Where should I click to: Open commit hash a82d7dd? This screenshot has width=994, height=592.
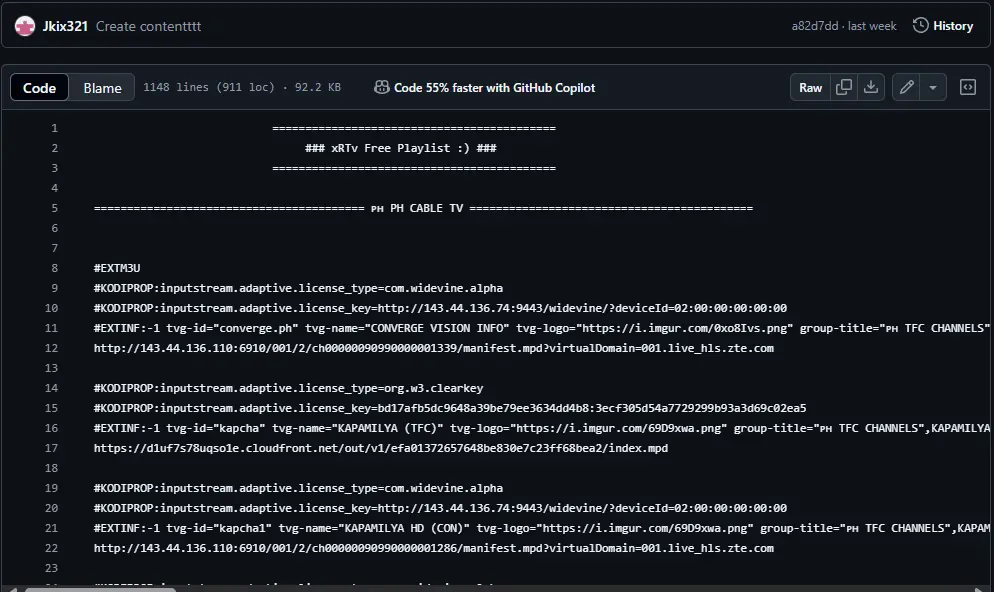click(815, 26)
